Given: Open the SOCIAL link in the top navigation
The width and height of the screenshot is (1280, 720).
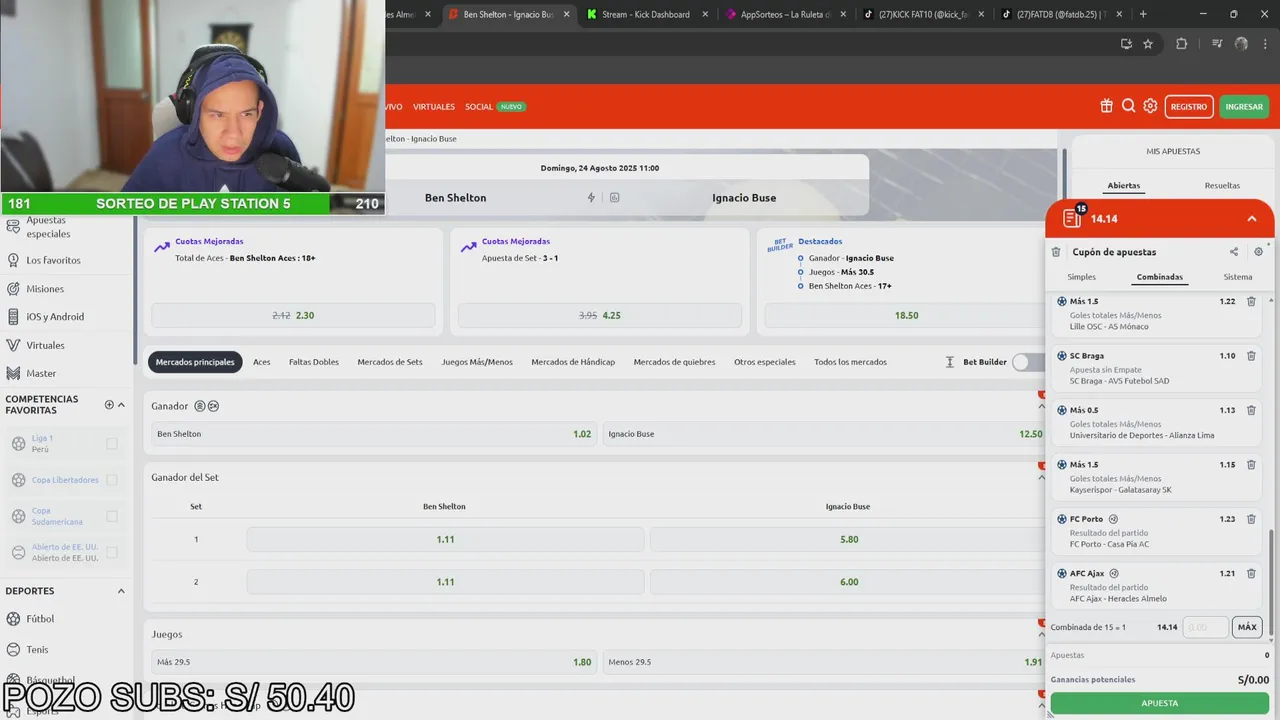Looking at the screenshot, I should point(479,107).
